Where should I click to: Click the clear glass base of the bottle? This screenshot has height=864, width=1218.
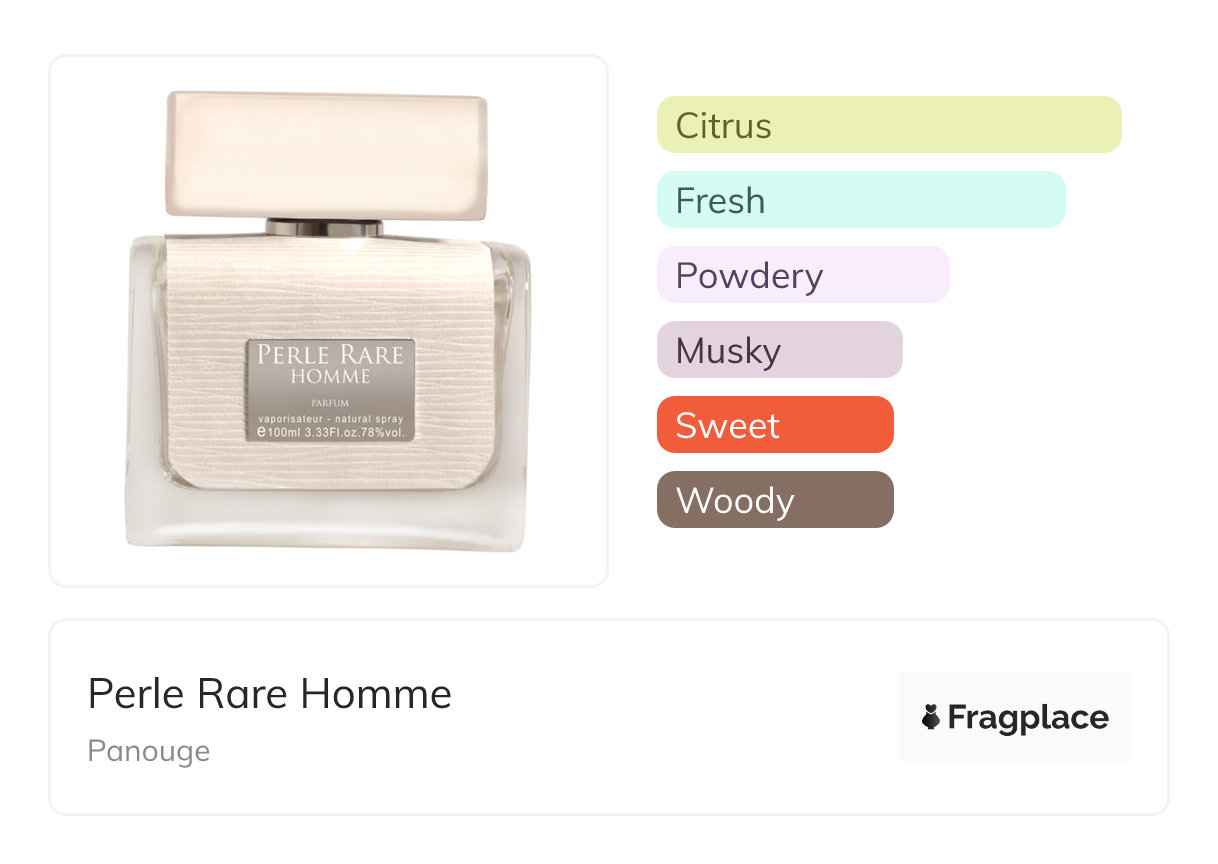click(x=326, y=527)
